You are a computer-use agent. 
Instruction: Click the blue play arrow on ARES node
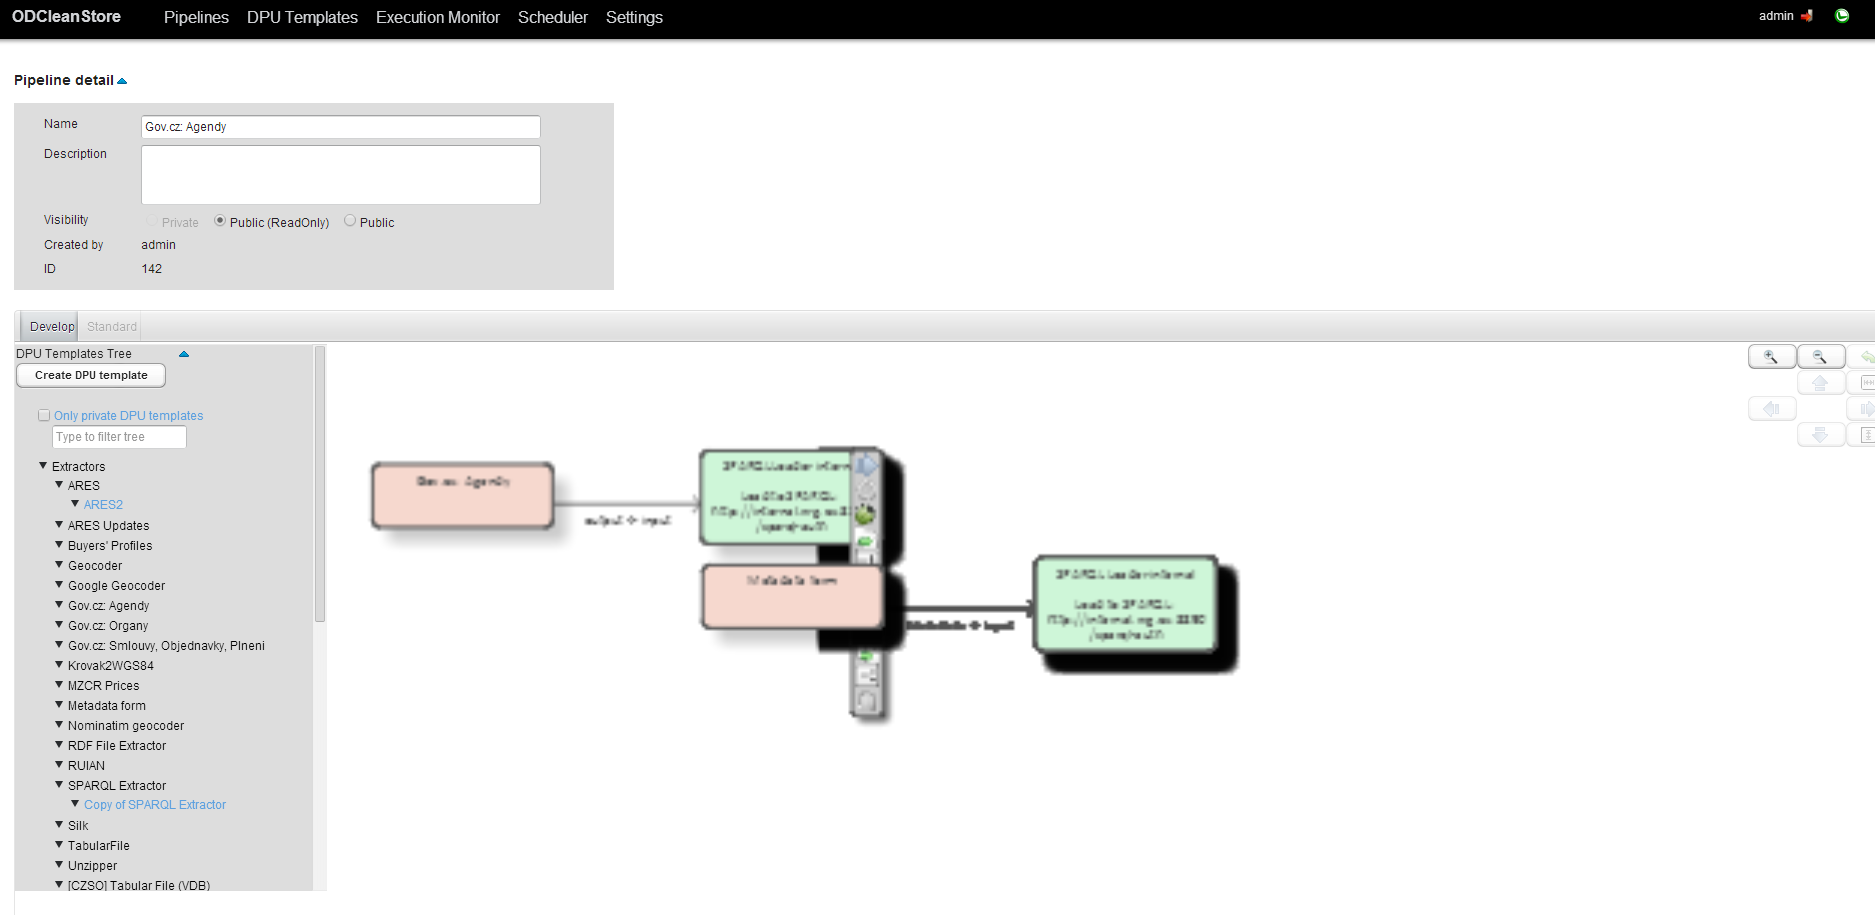click(x=866, y=465)
